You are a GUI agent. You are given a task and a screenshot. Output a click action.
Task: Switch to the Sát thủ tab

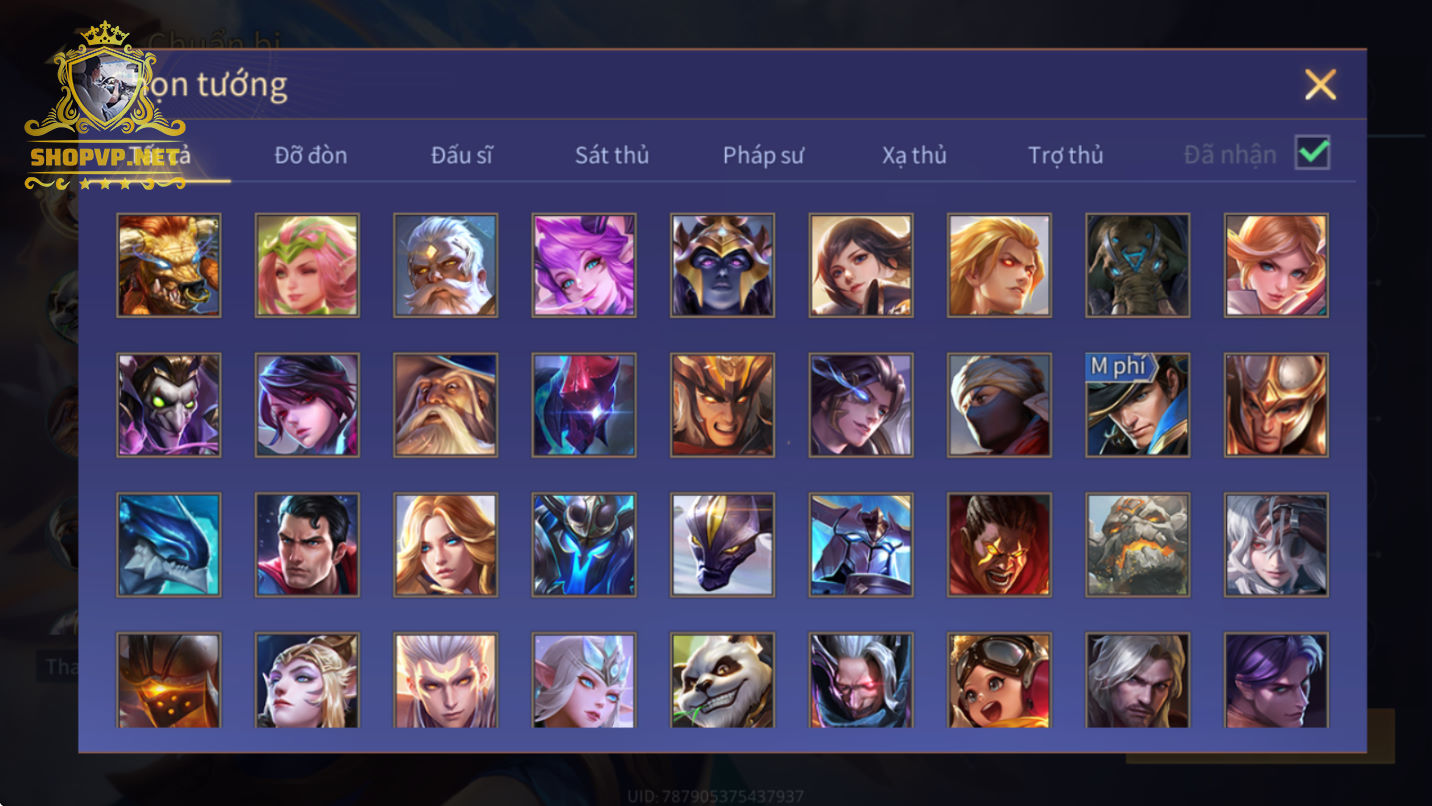pyautogui.click(x=612, y=155)
